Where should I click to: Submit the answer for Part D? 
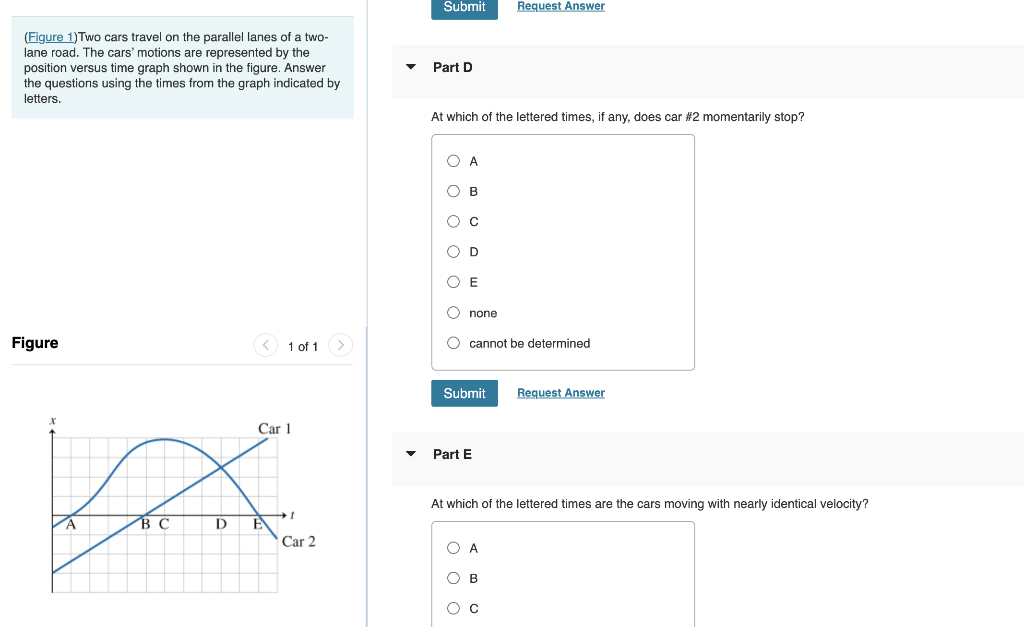coord(464,392)
